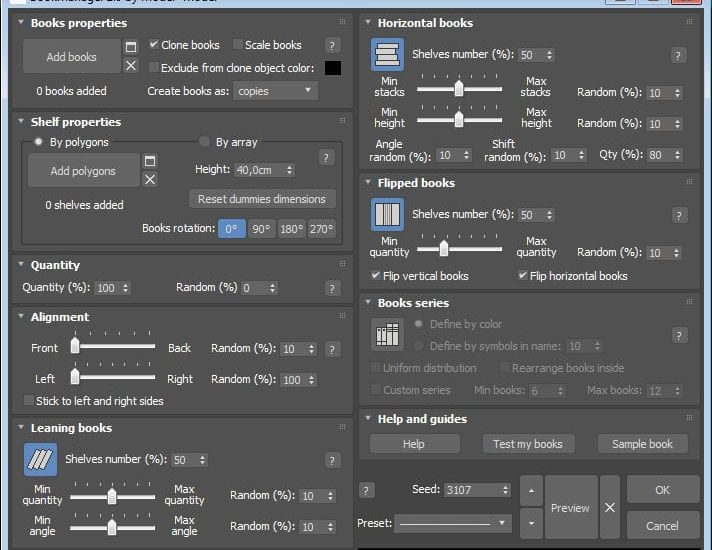Collapse the Help and guides section header

point(367,419)
